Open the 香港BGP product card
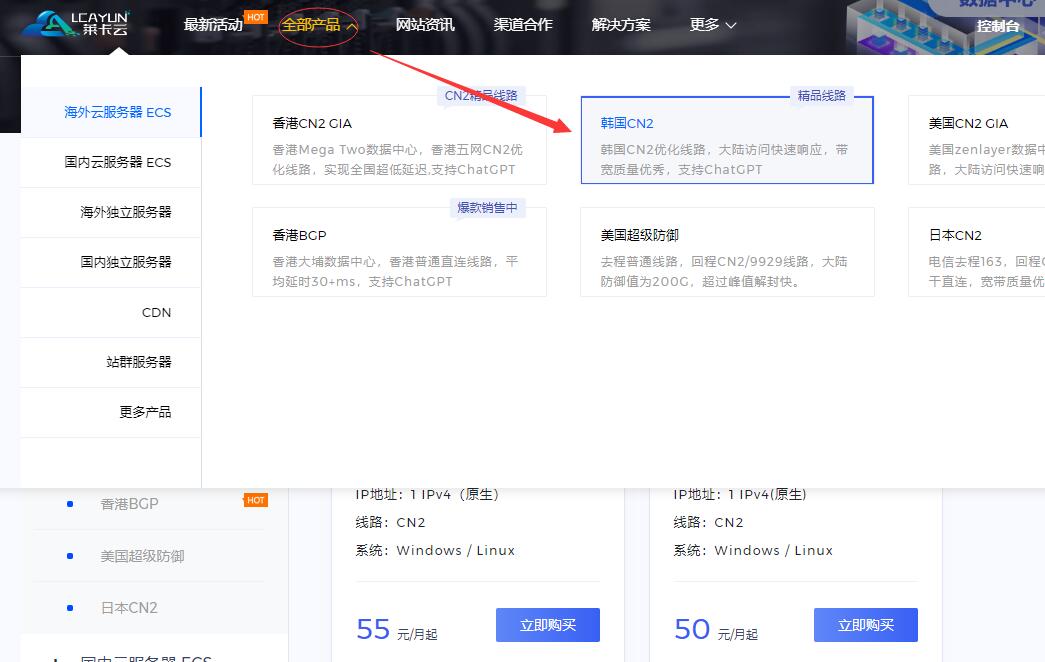 (399, 252)
